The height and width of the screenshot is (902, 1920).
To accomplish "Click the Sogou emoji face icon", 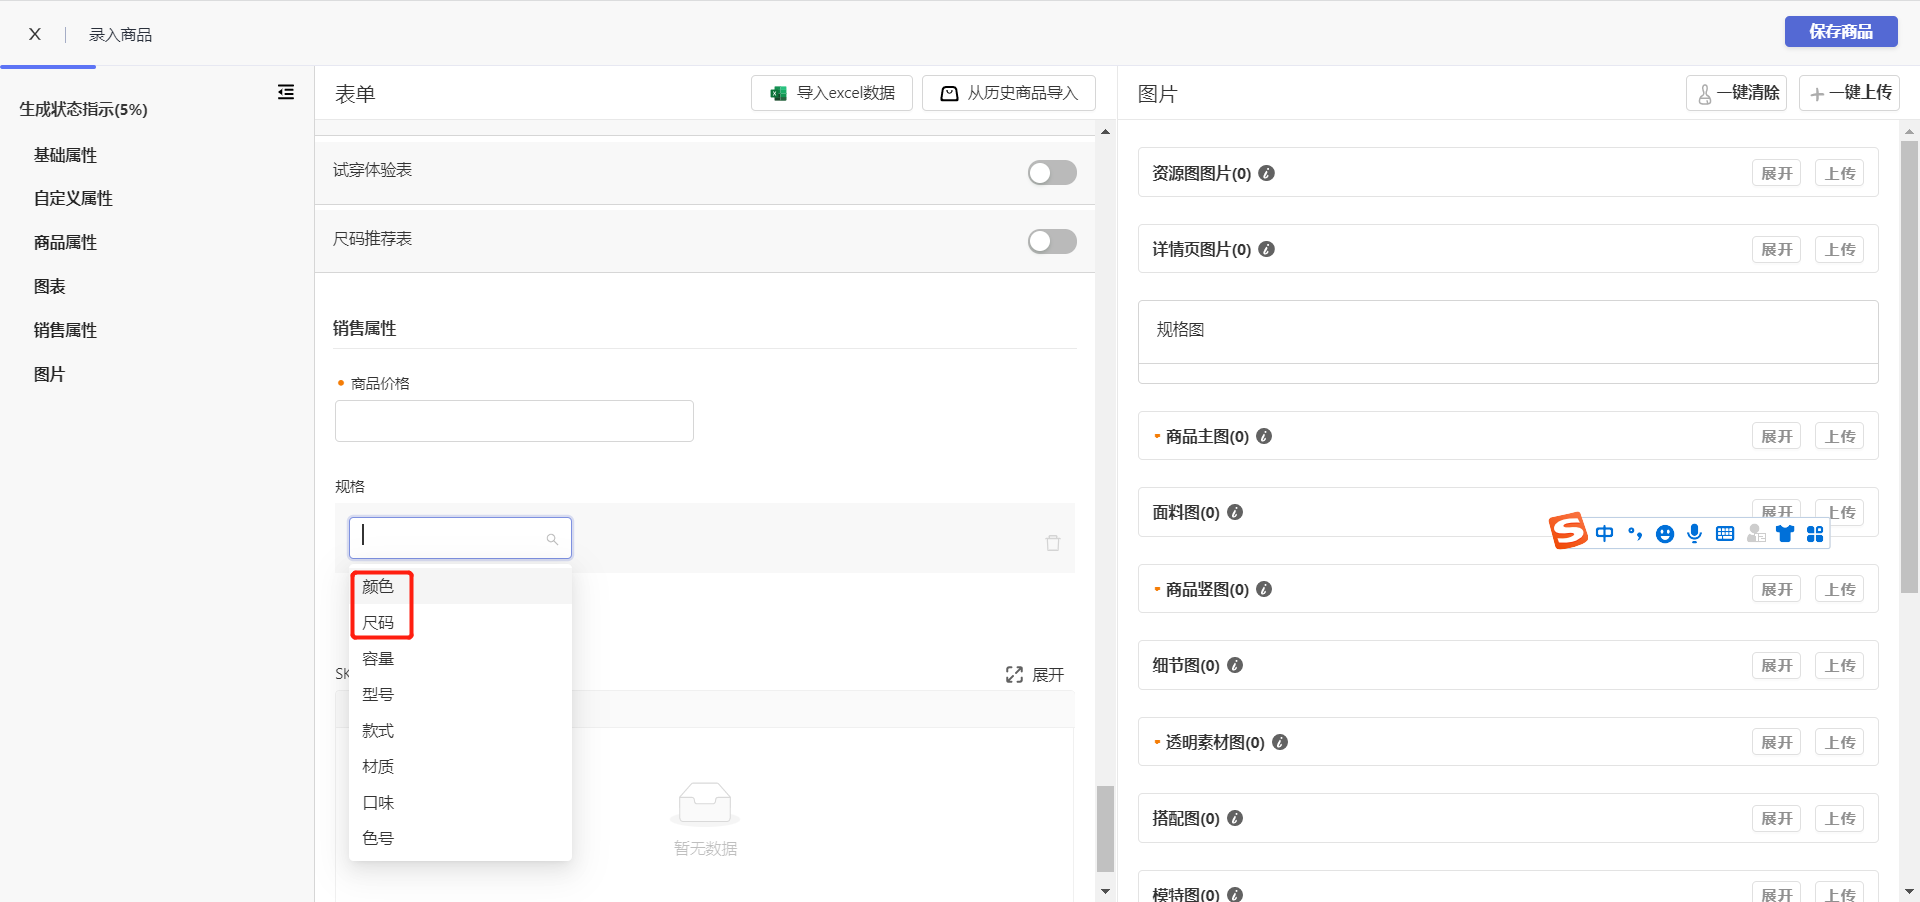I will pos(1664,534).
